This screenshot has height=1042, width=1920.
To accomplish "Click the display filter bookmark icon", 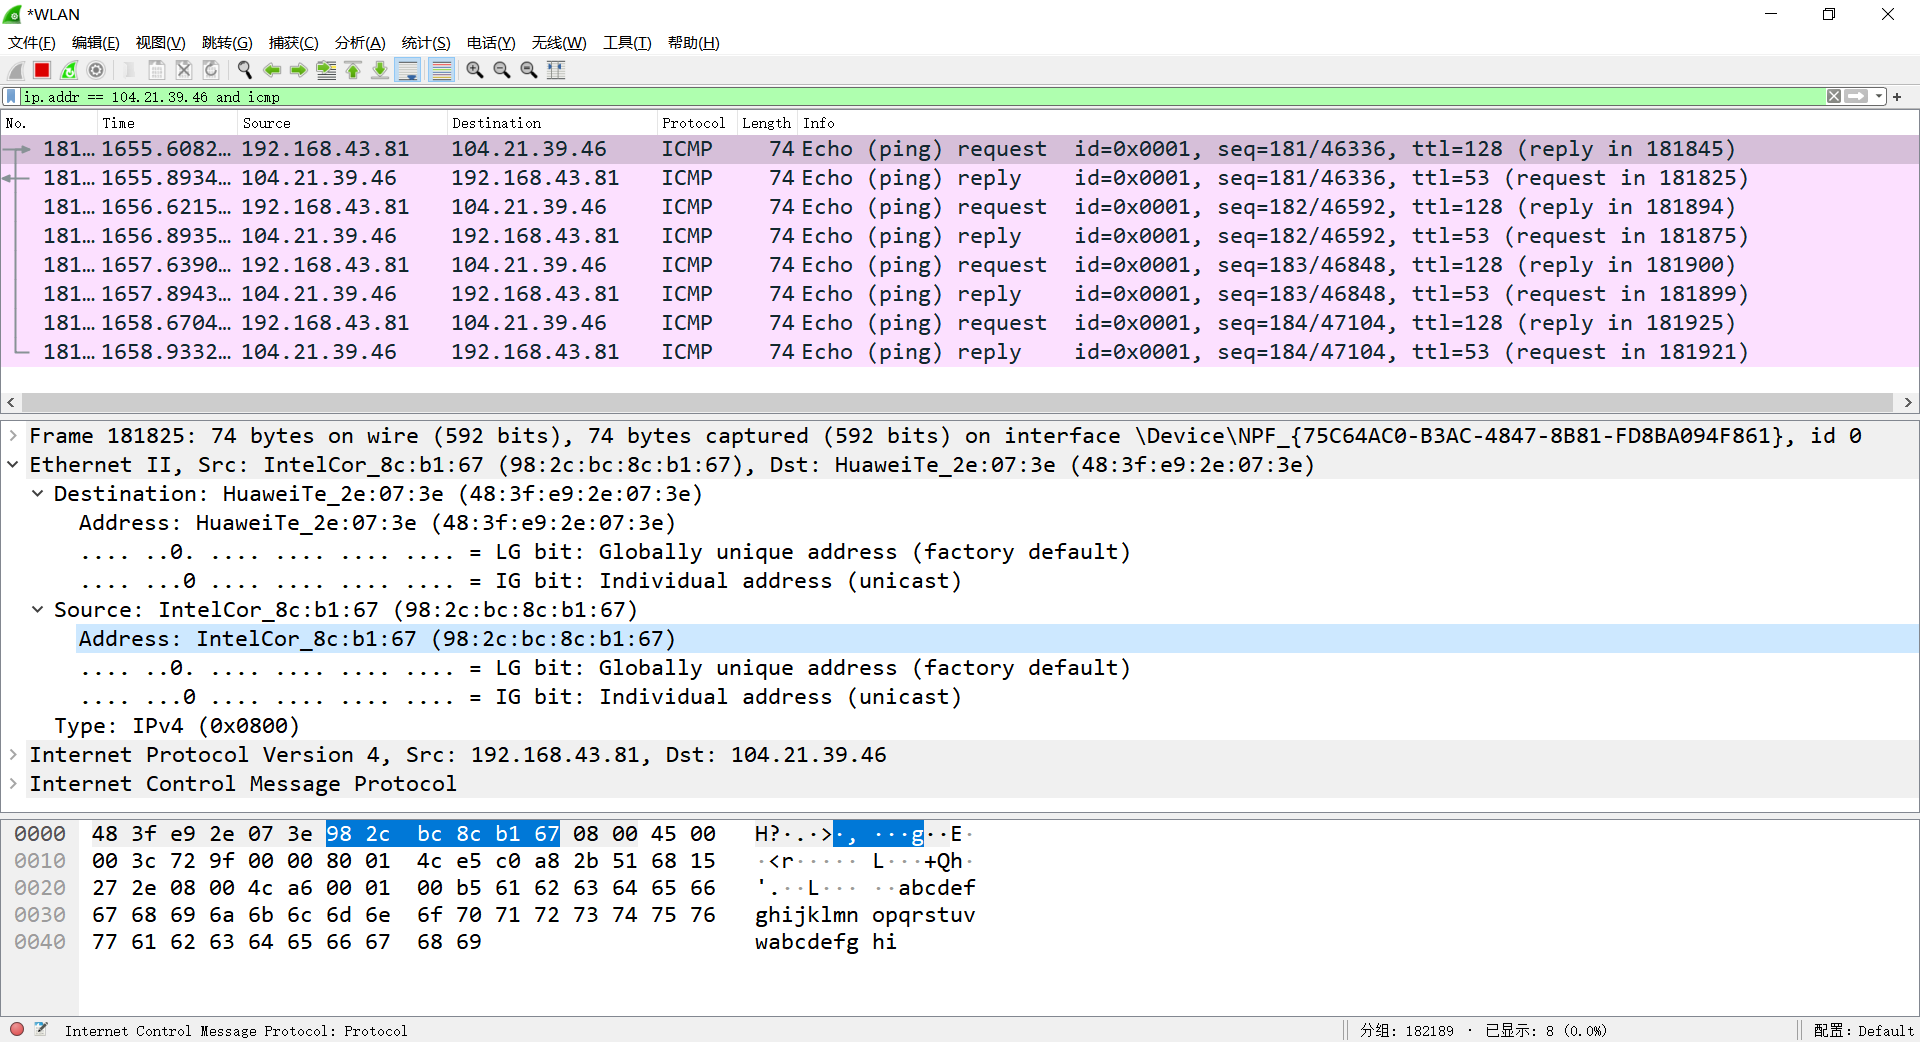I will tap(11, 97).
